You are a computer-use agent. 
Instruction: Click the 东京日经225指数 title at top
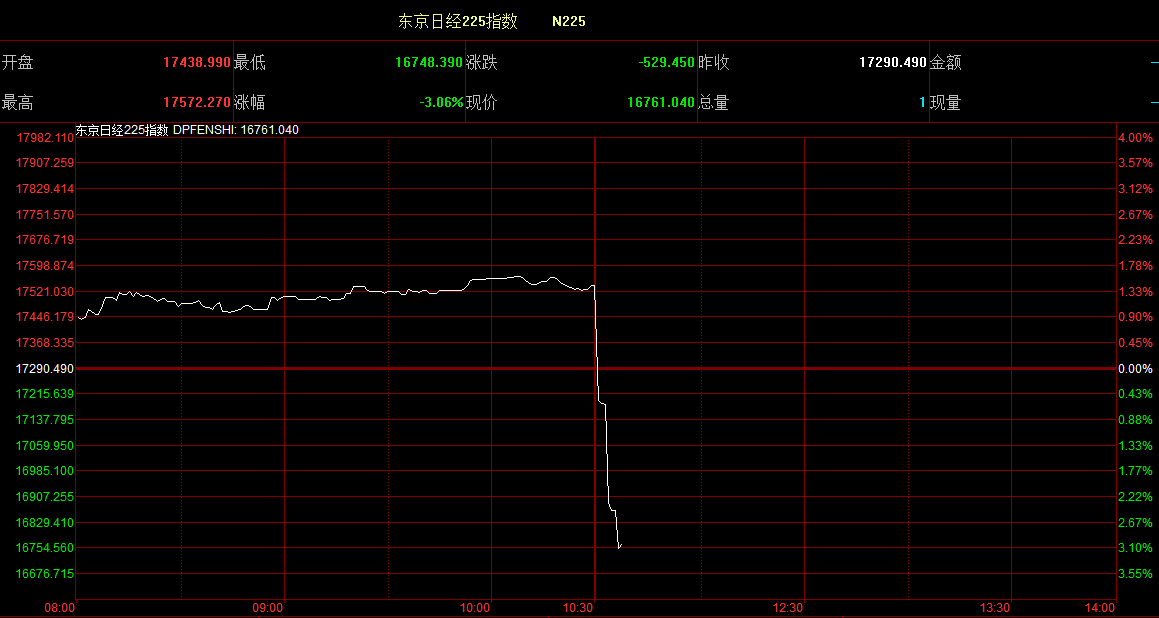point(458,21)
